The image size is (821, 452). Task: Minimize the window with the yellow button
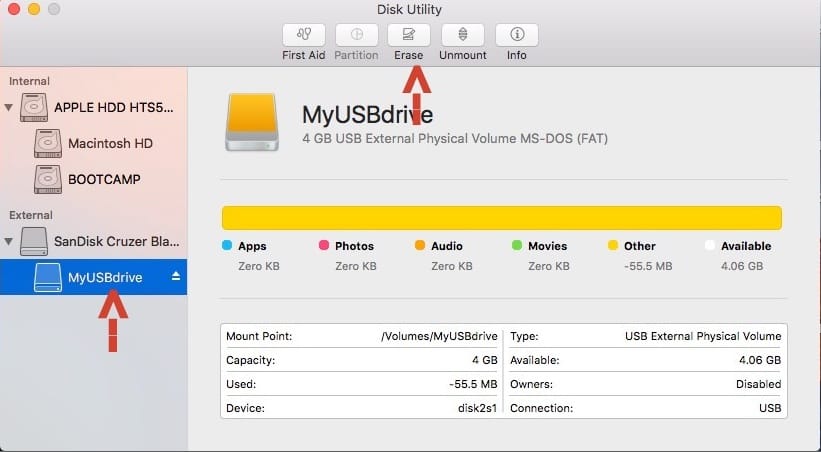coord(34,9)
